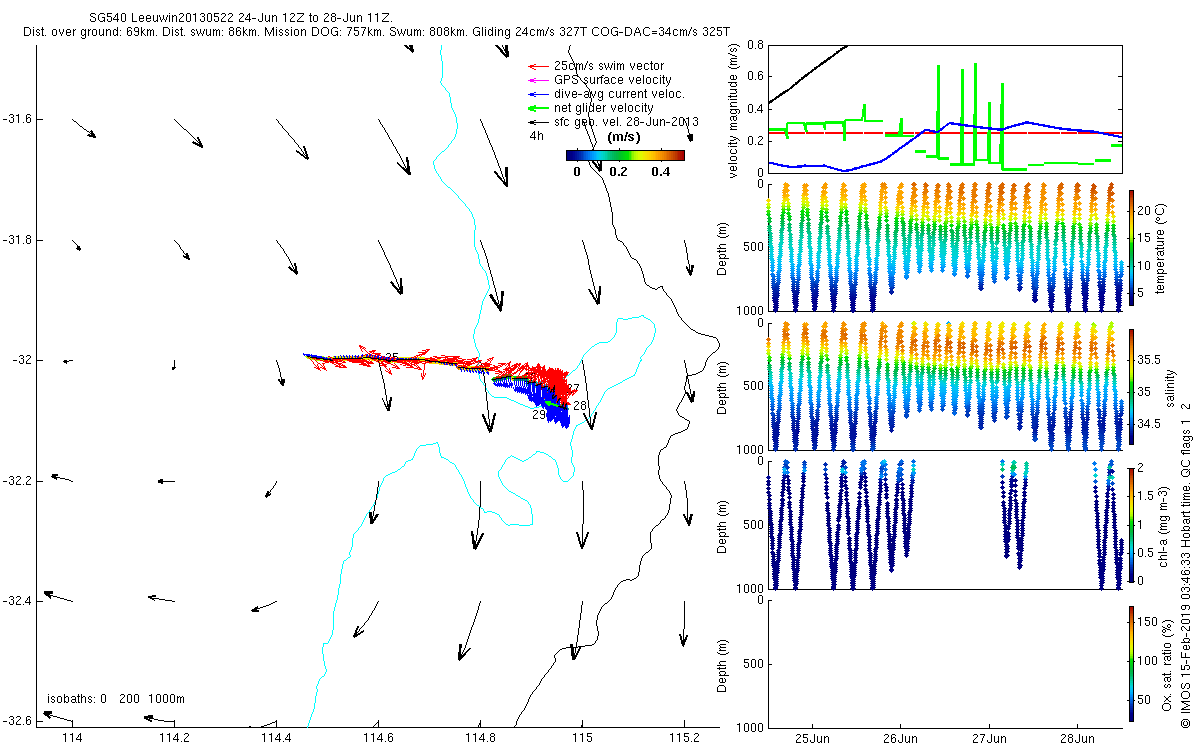Select the 'dive-avg current veloc.' legend label
The image size is (1200, 750).
click(x=619, y=94)
